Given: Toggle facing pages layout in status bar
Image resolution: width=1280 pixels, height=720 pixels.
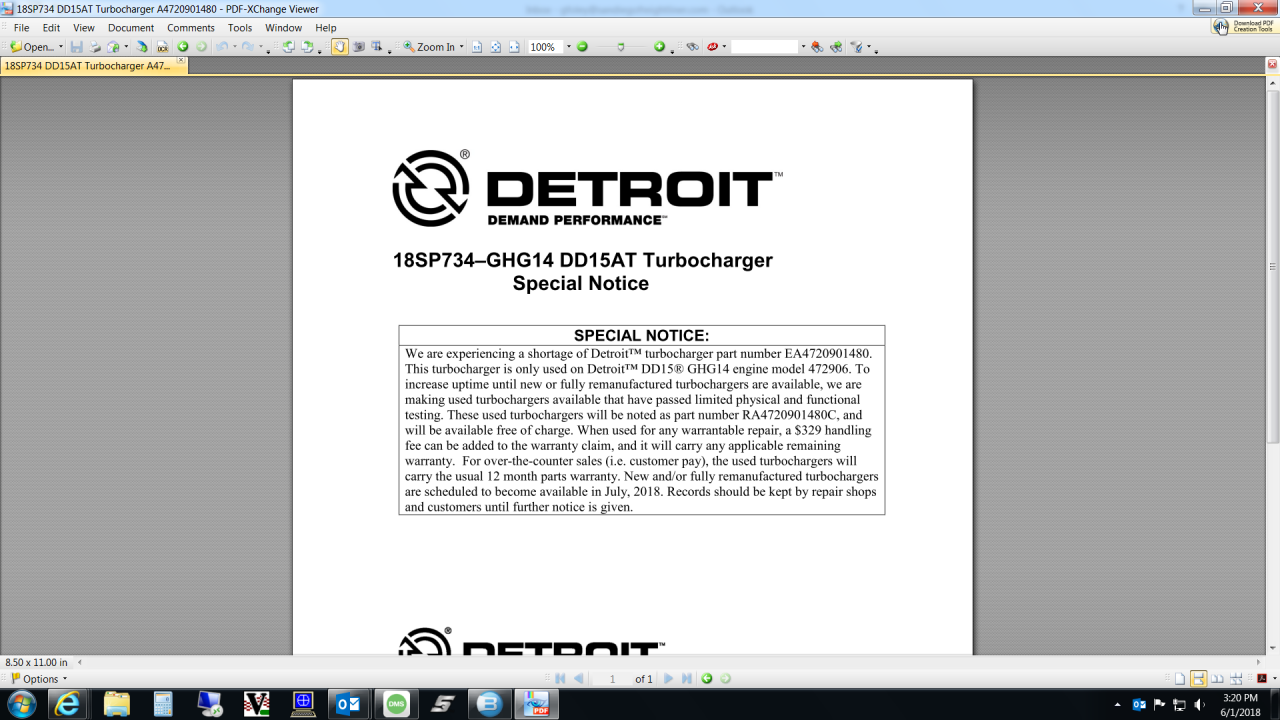Looking at the screenshot, I should (1217, 679).
